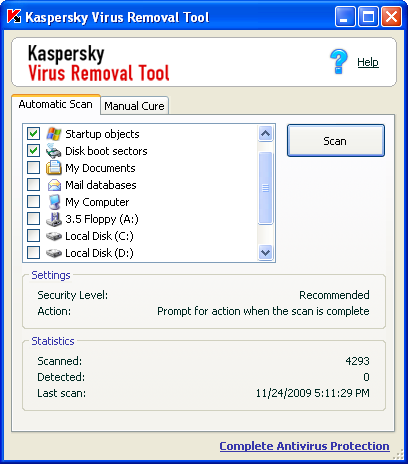Uncheck the Disk boot sectors checkbox

[x=33, y=151]
